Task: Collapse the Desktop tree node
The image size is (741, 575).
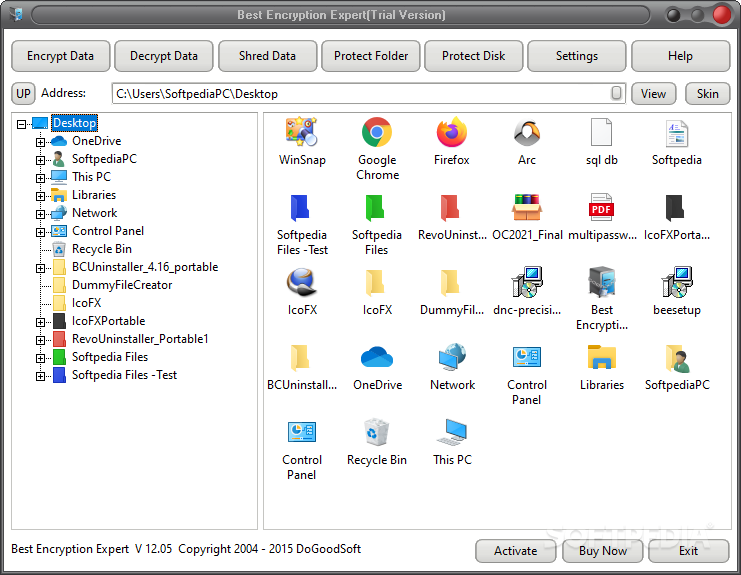Action: pyautogui.click(x=21, y=124)
